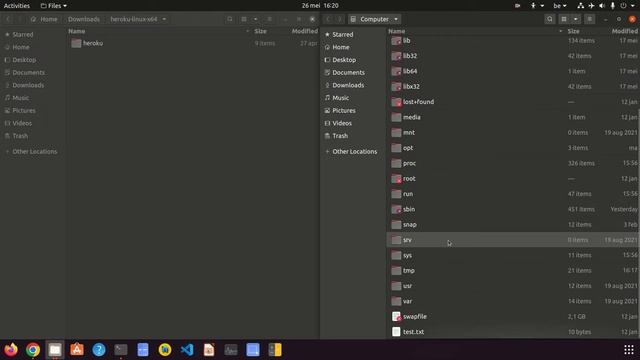
Task: Open Other Locations in Computer window sidebar
Action: click(x=353, y=151)
